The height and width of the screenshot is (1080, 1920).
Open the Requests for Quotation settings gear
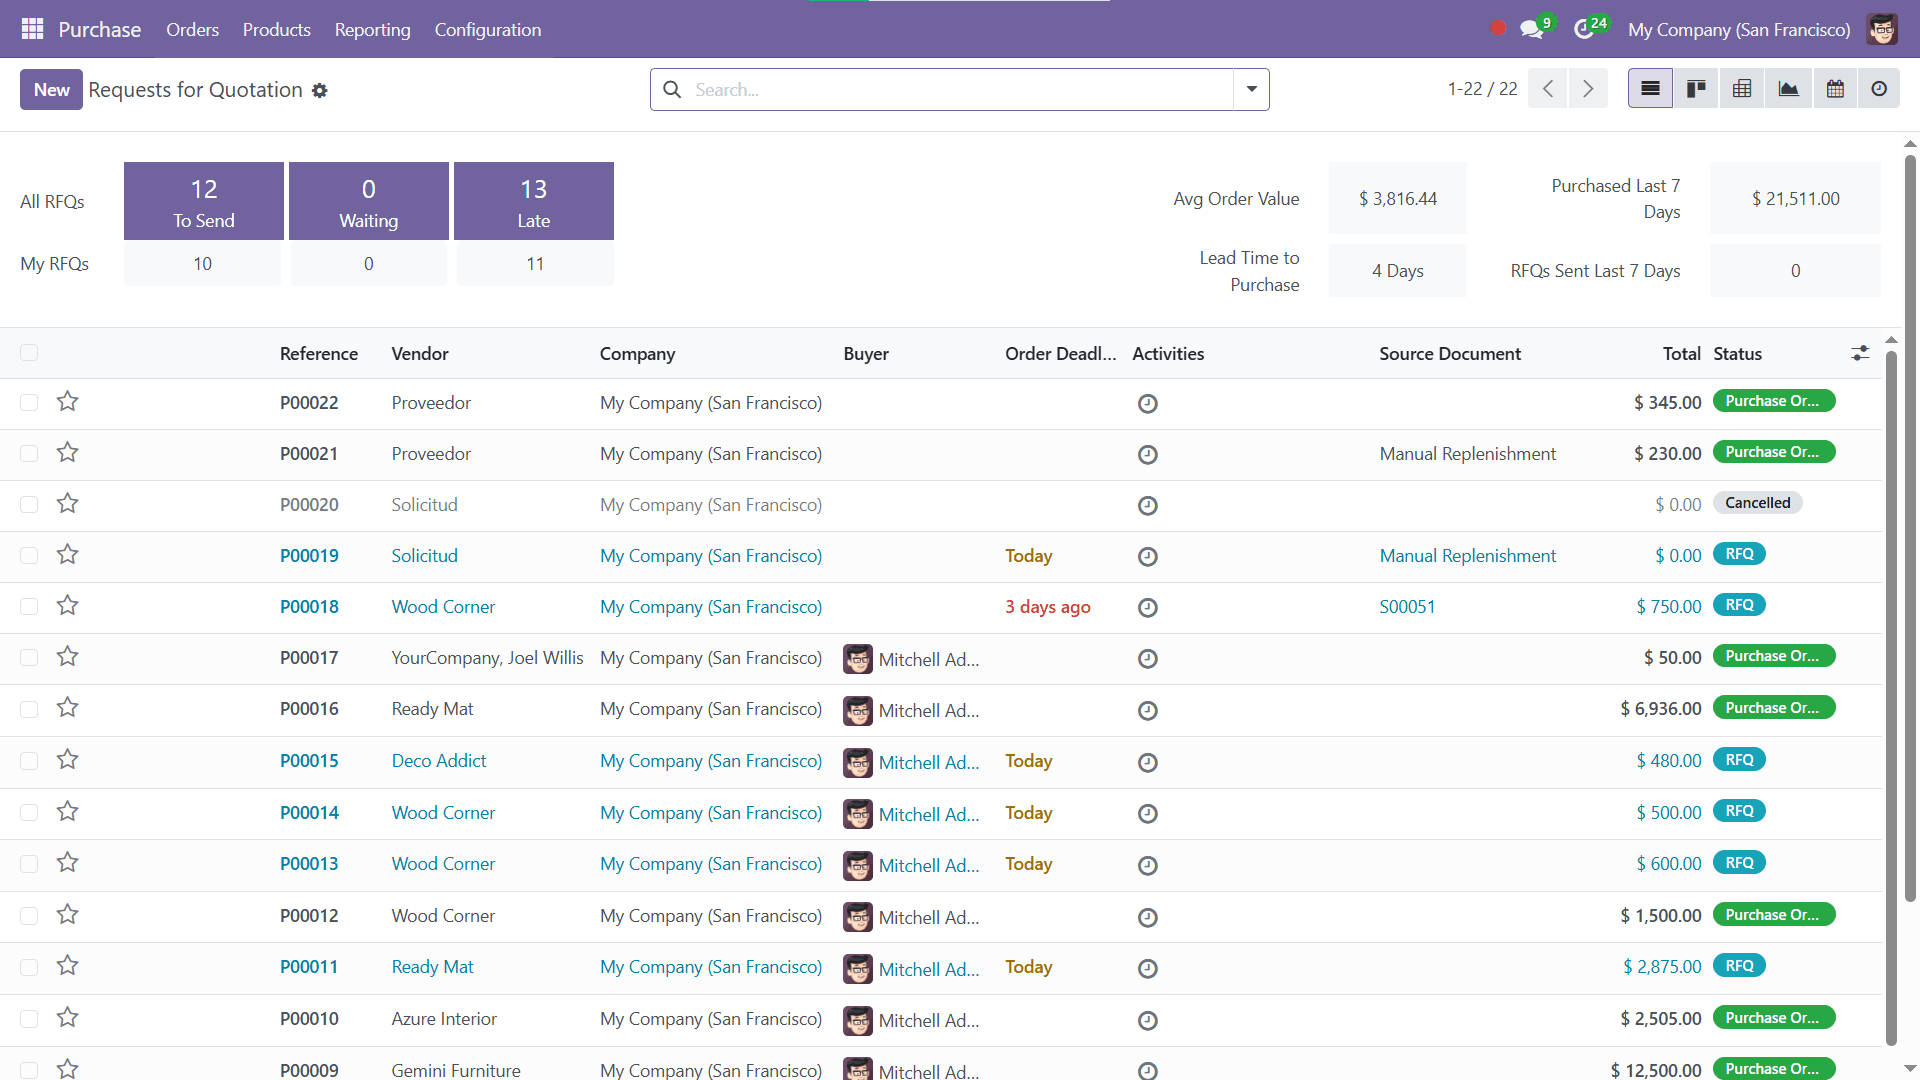coord(320,90)
